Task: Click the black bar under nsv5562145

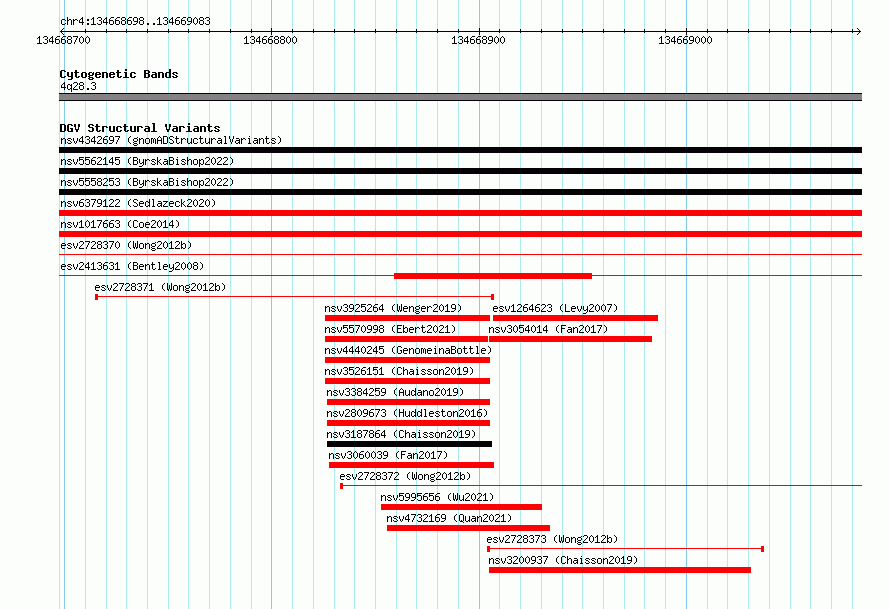Action: tap(460, 171)
